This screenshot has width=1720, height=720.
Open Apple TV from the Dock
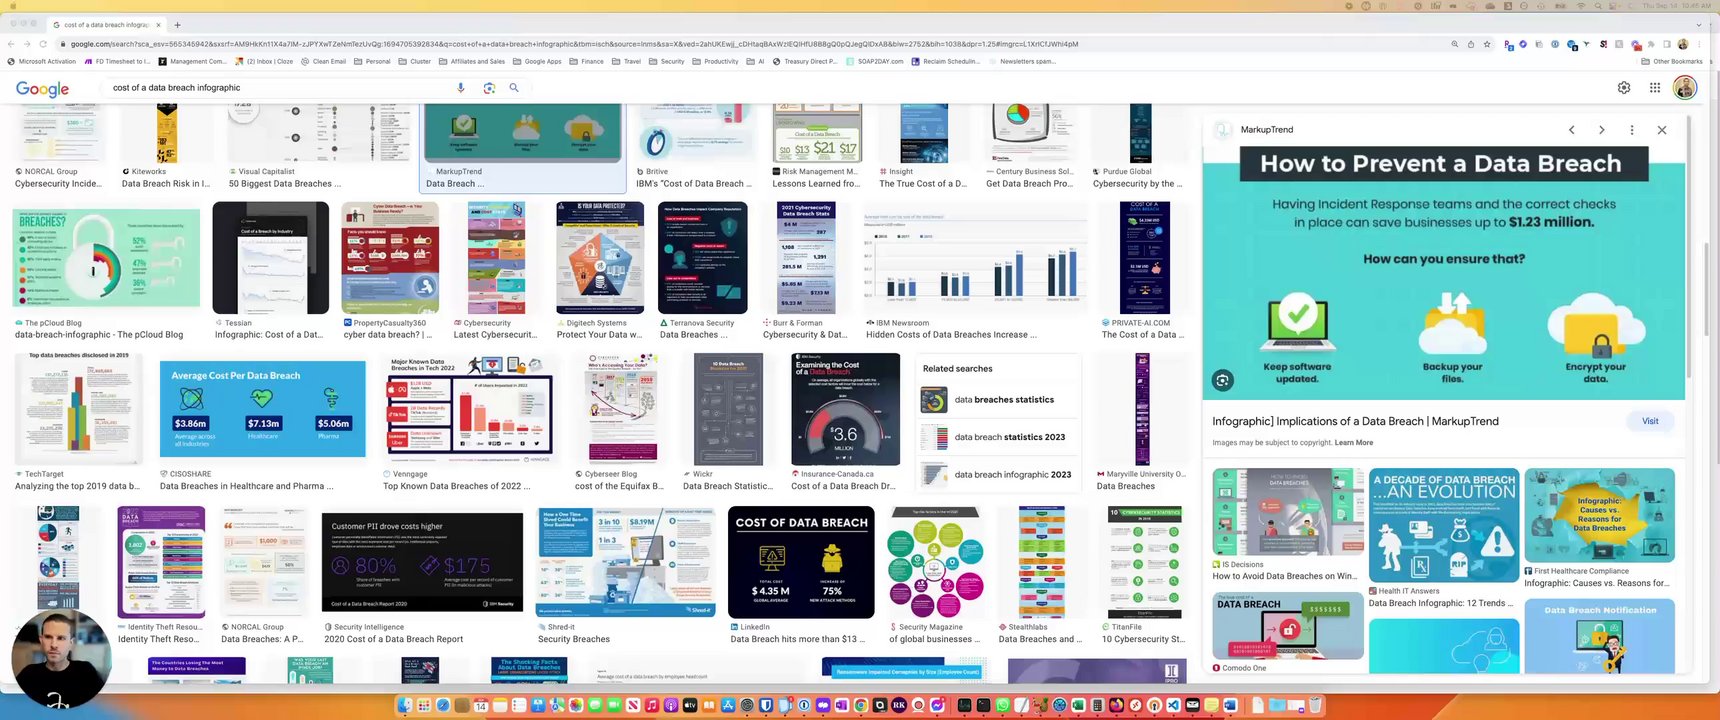pos(690,706)
